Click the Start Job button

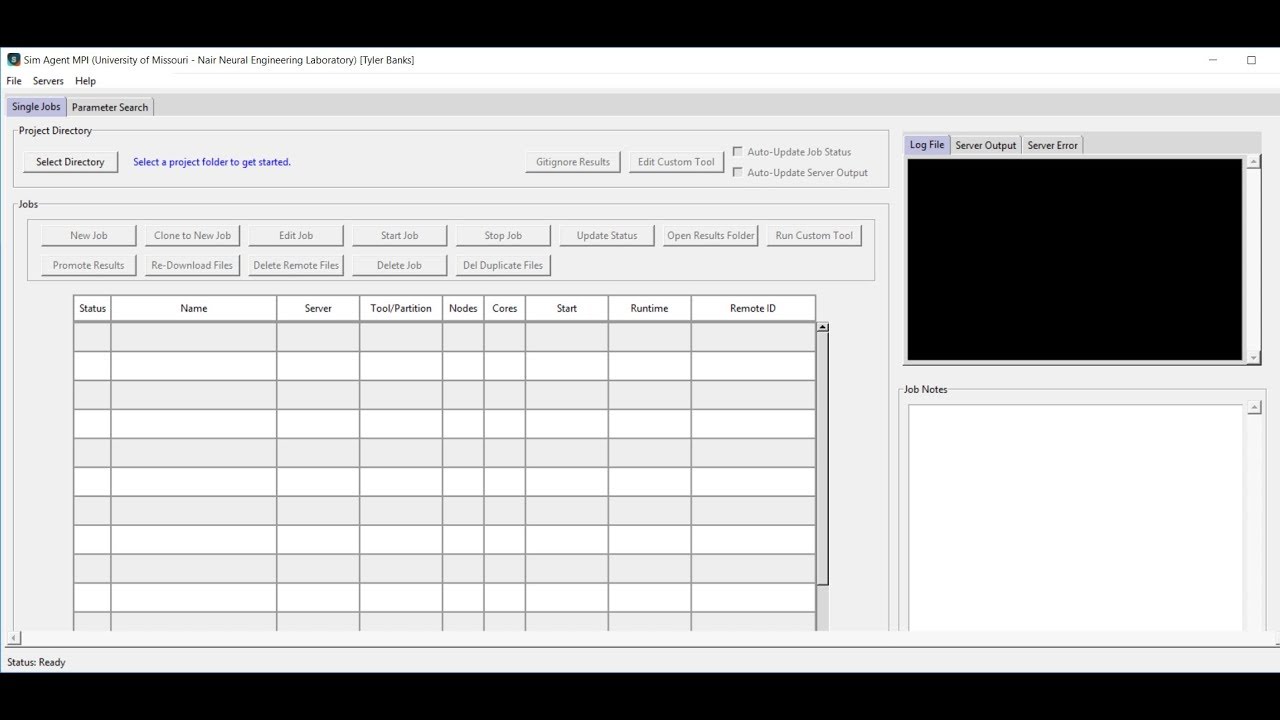pyautogui.click(x=400, y=236)
